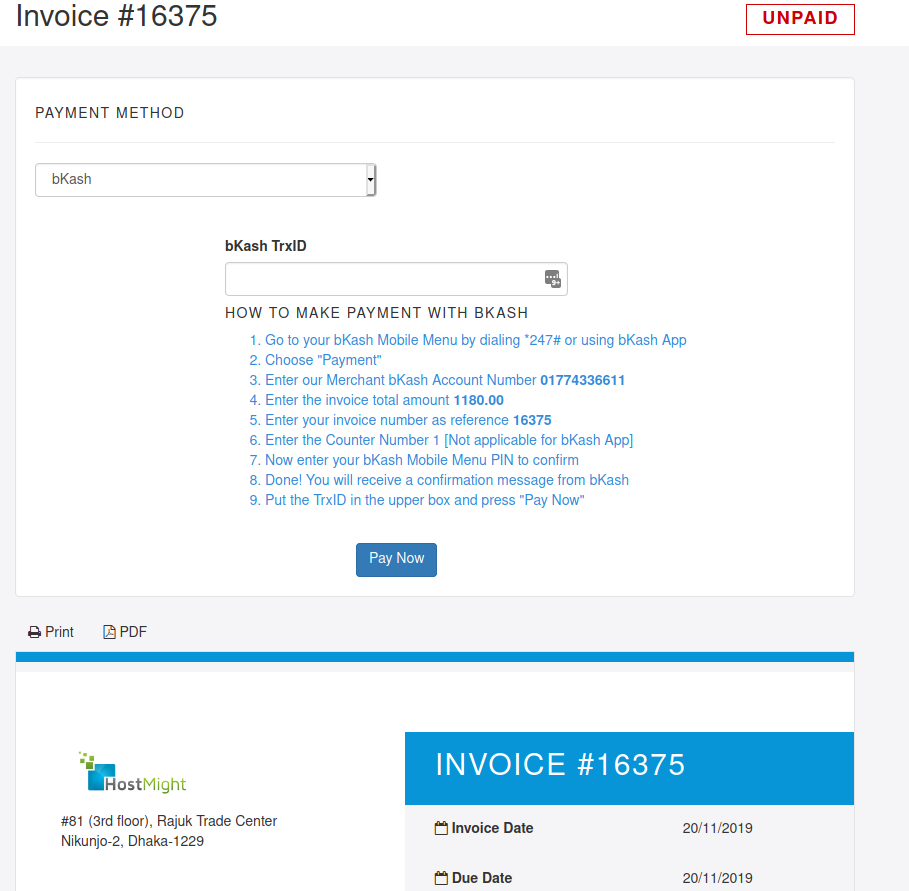909x891 pixels.
Task: Click the HOW TO MAKE PAYMENT WITH BKASH heading
Action: (x=377, y=313)
